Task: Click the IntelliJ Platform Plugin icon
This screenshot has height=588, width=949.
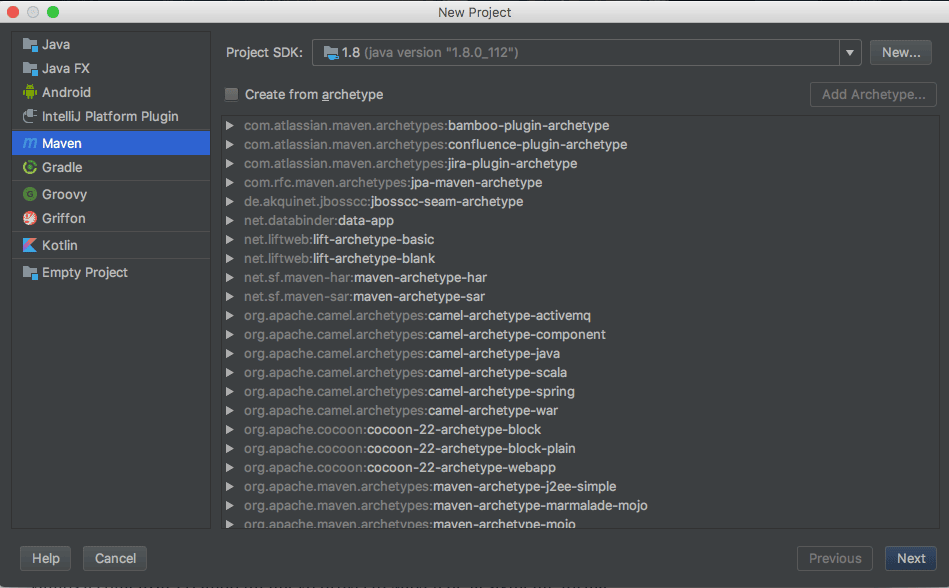Action: [30, 116]
